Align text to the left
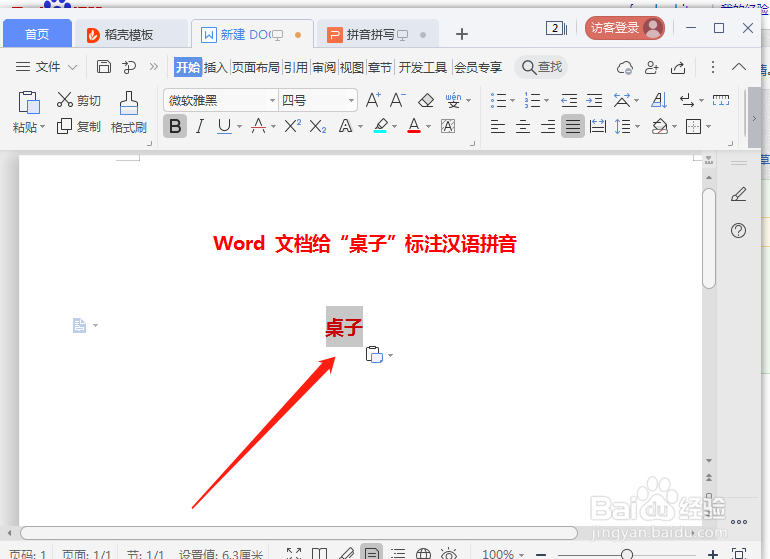 pos(498,127)
